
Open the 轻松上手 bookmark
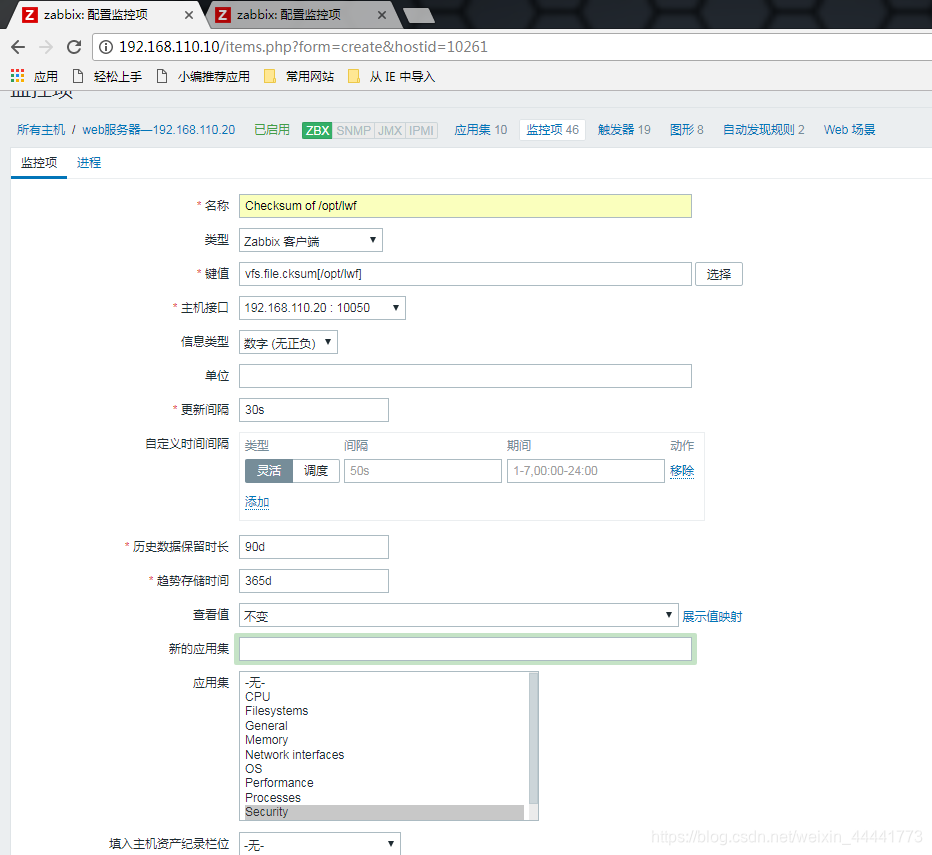[108, 77]
